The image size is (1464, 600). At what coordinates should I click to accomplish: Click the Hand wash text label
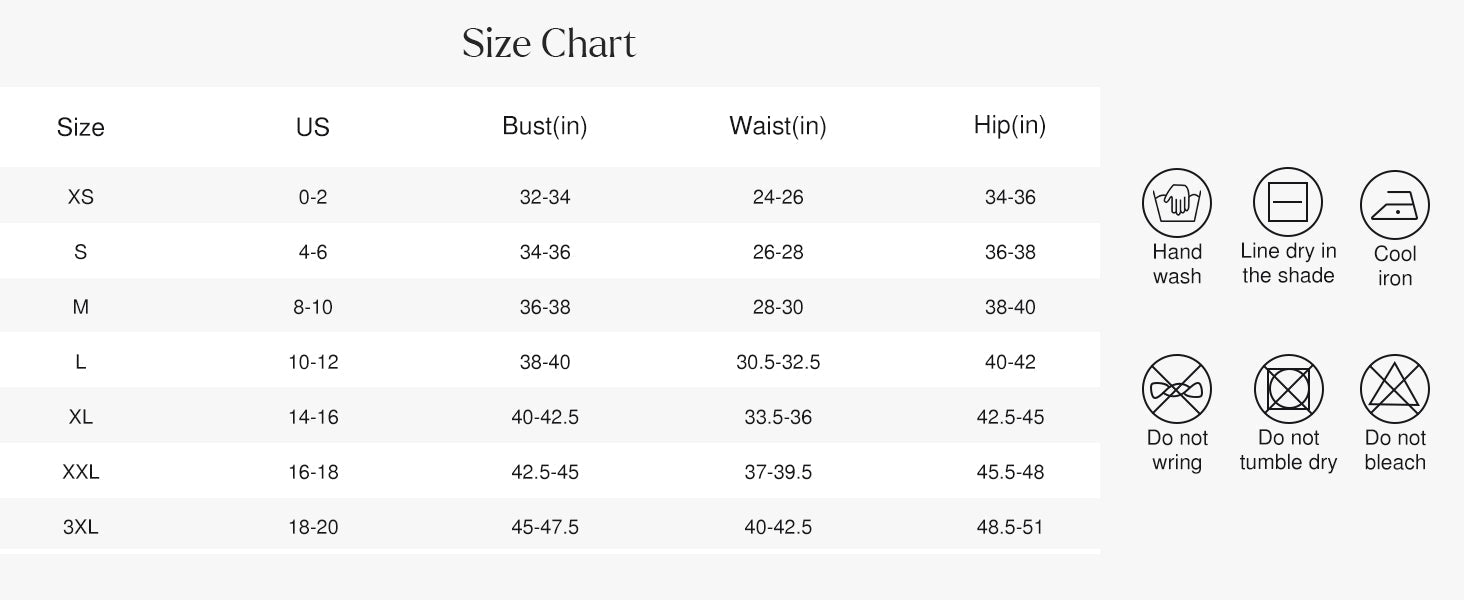tap(1177, 265)
